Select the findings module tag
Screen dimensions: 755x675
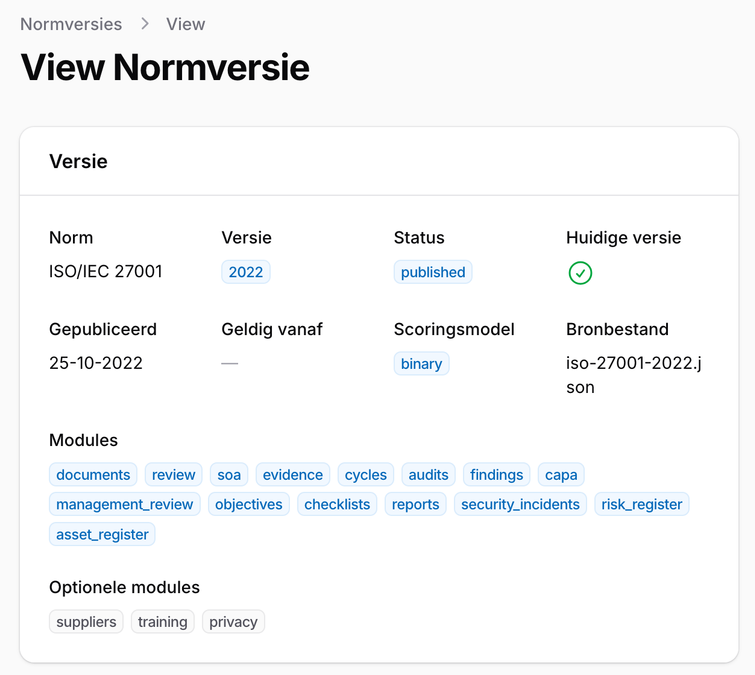496,475
